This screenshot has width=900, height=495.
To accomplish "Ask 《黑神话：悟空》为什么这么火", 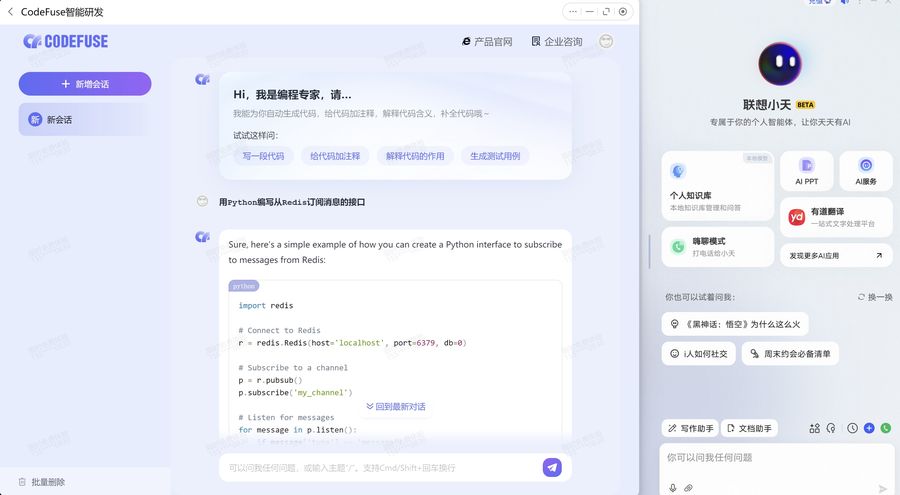I will [x=735, y=324].
